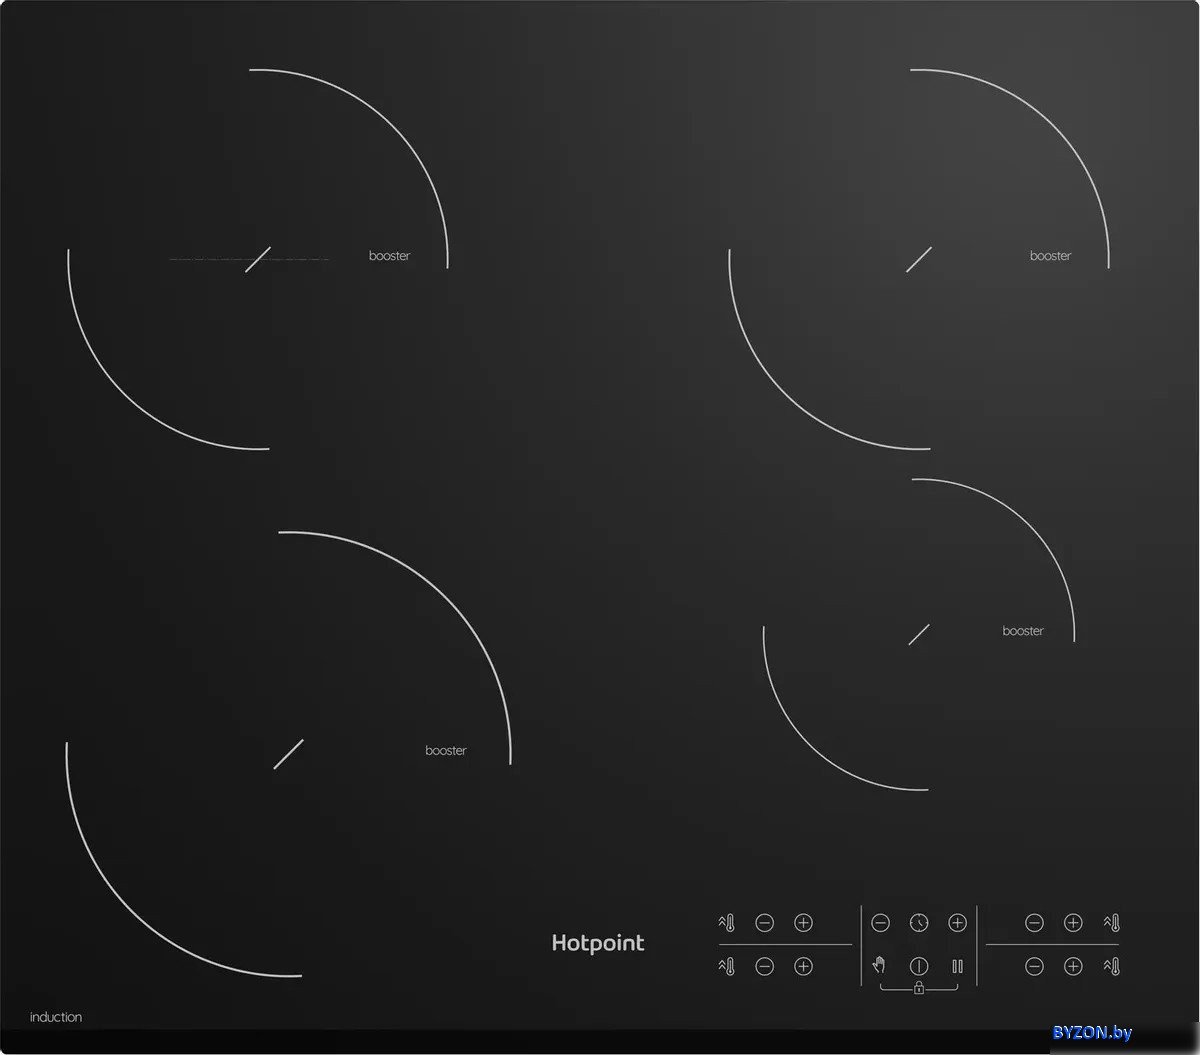Reduce timer with the center minus button
The height and width of the screenshot is (1055, 1200).
[880, 922]
